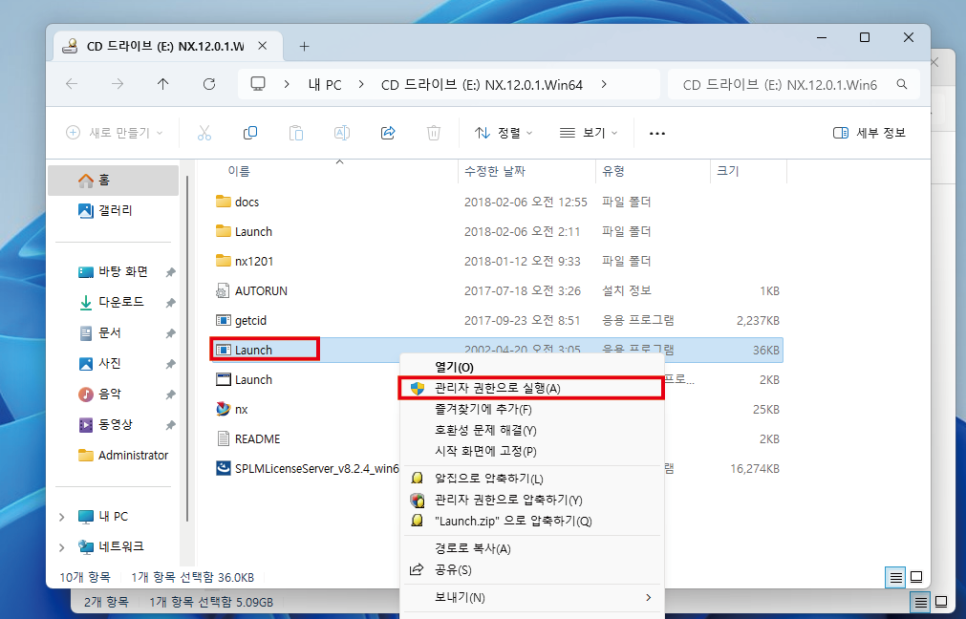The image size is (966, 619).
Task: Expand 내 PC in navigation pane
Action: point(61,517)
